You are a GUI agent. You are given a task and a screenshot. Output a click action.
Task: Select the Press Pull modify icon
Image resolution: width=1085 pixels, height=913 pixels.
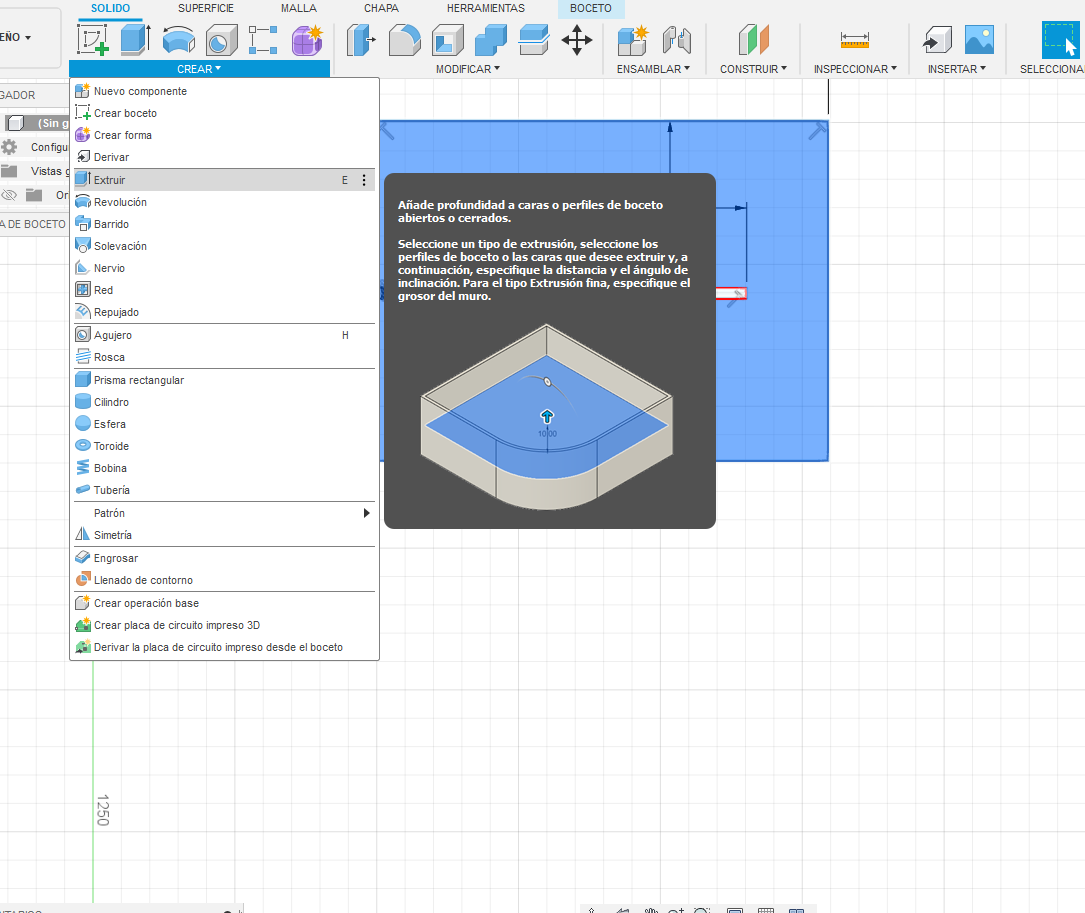(x=361, y=40)
